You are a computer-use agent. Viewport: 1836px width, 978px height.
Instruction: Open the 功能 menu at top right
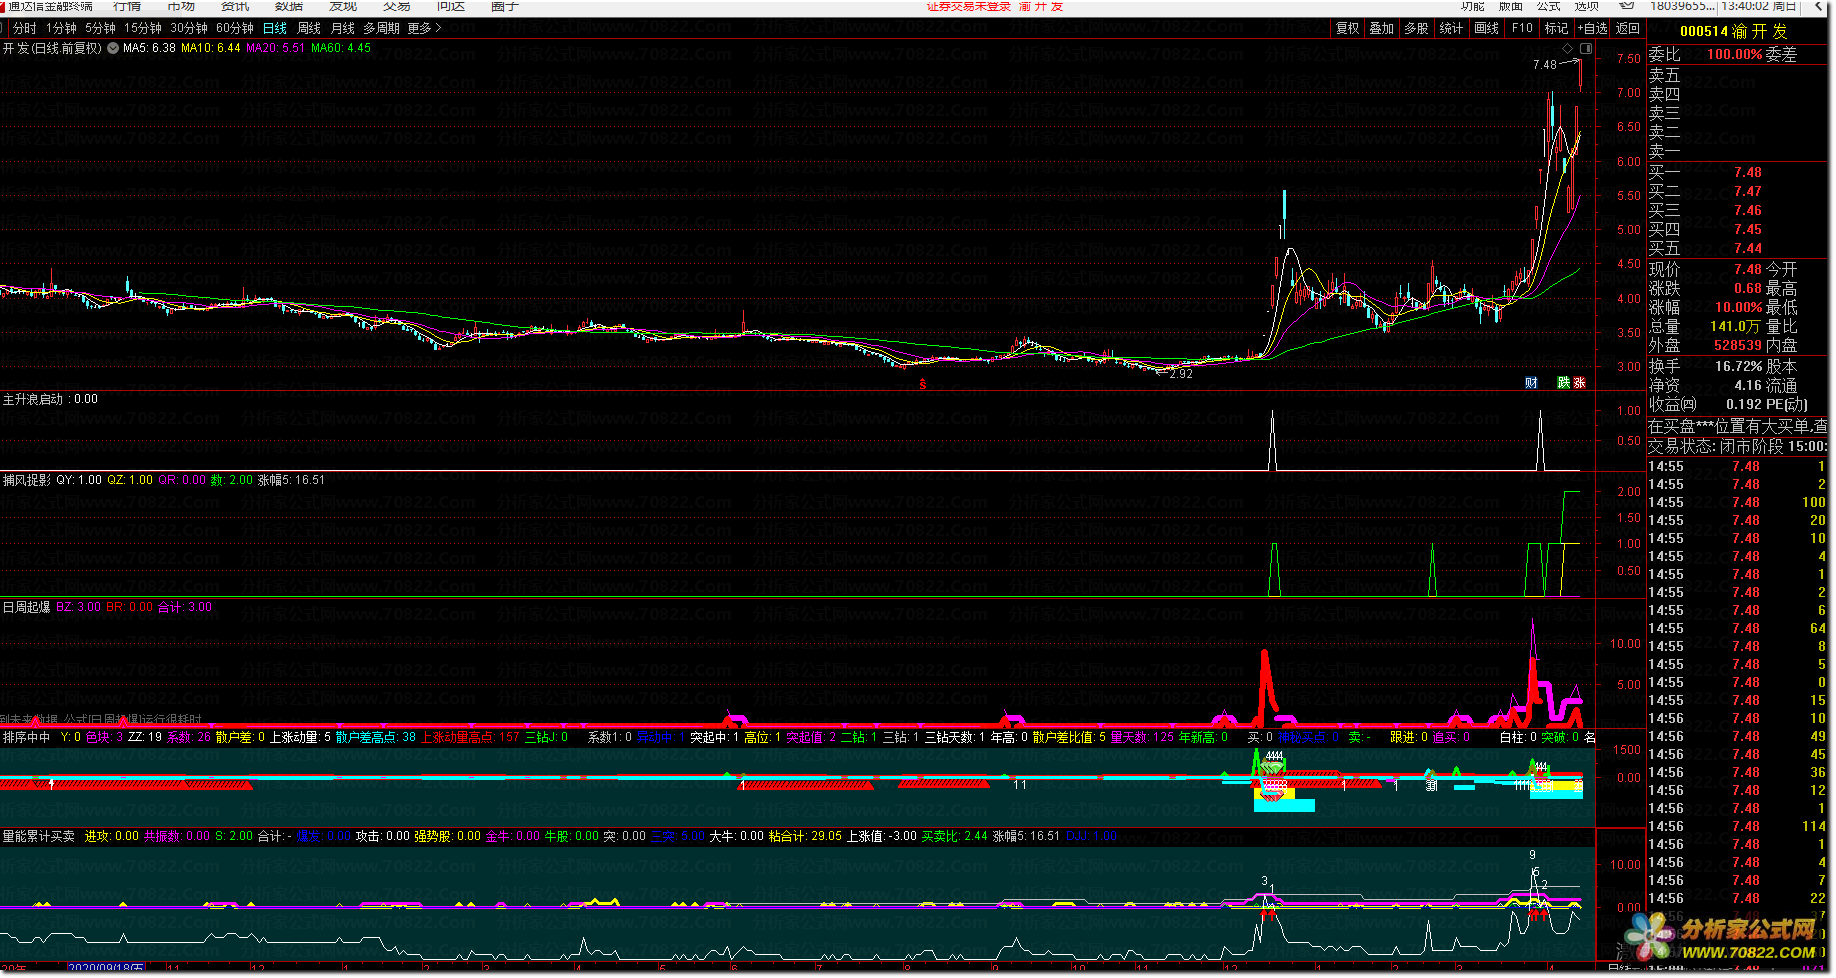1473,6
